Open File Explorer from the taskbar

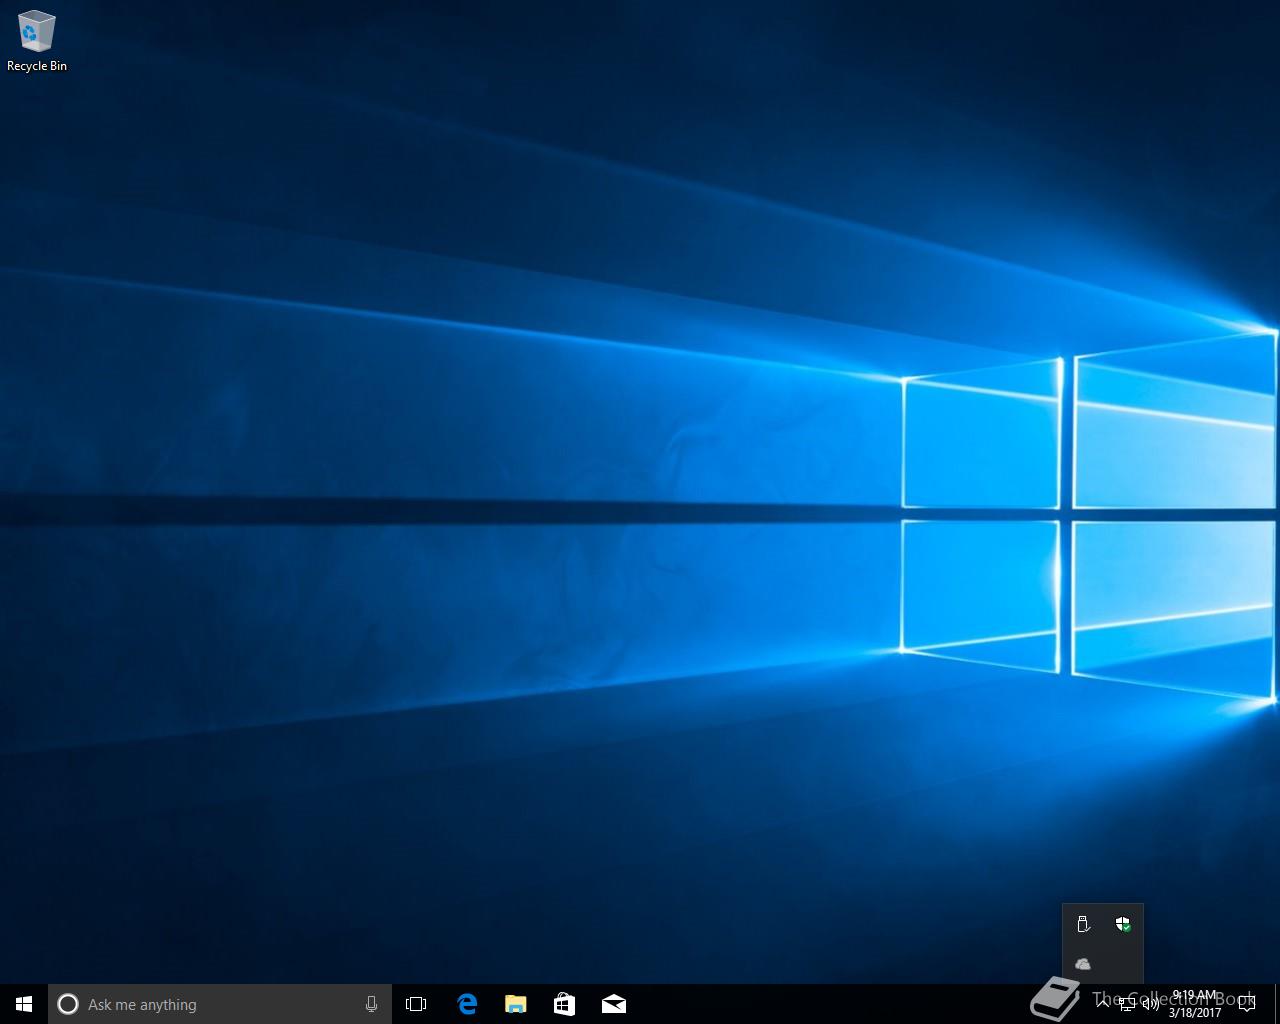pyautogui.click(x=516, y=1004)
